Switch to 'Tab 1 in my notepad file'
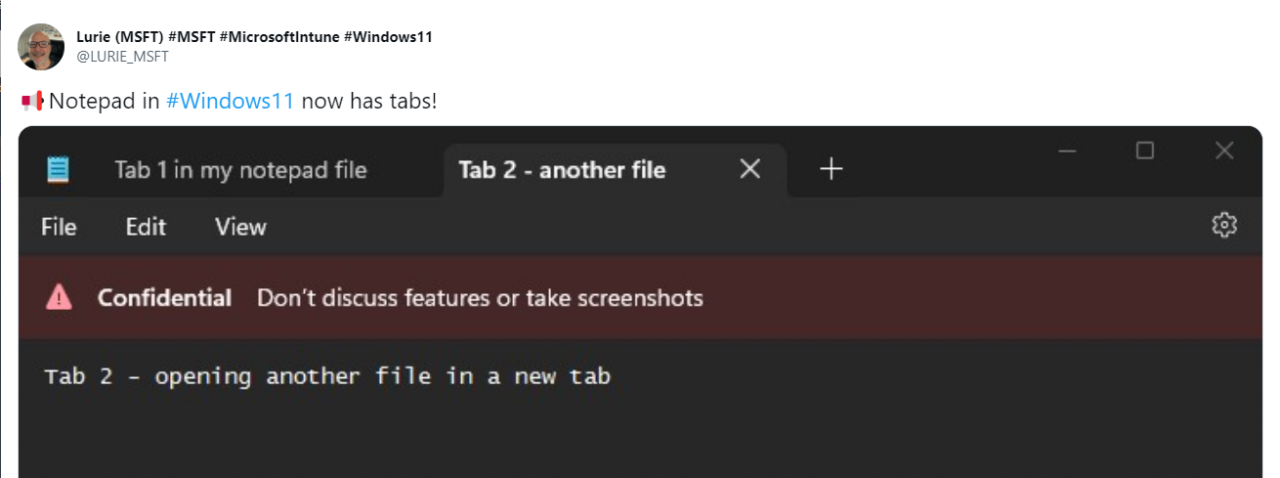 click(x=241, y=170)
